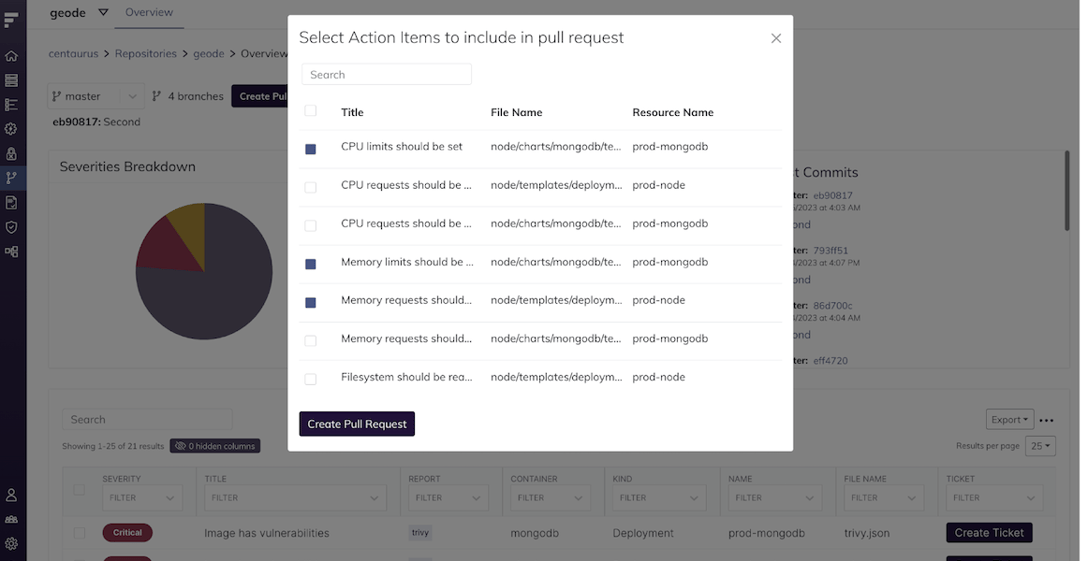
Task: Open the report document sidebar icon
Action: pos(11,203)
